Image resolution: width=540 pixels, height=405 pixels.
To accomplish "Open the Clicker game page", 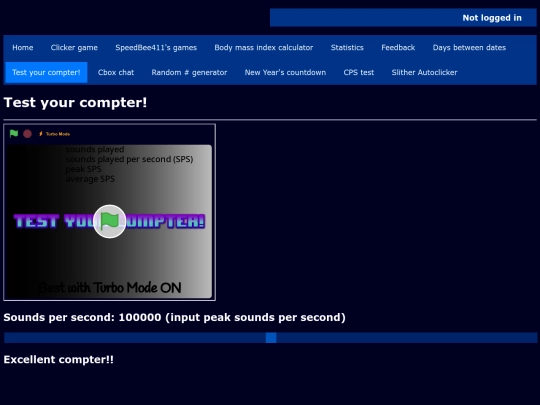I will pos(74,48).
